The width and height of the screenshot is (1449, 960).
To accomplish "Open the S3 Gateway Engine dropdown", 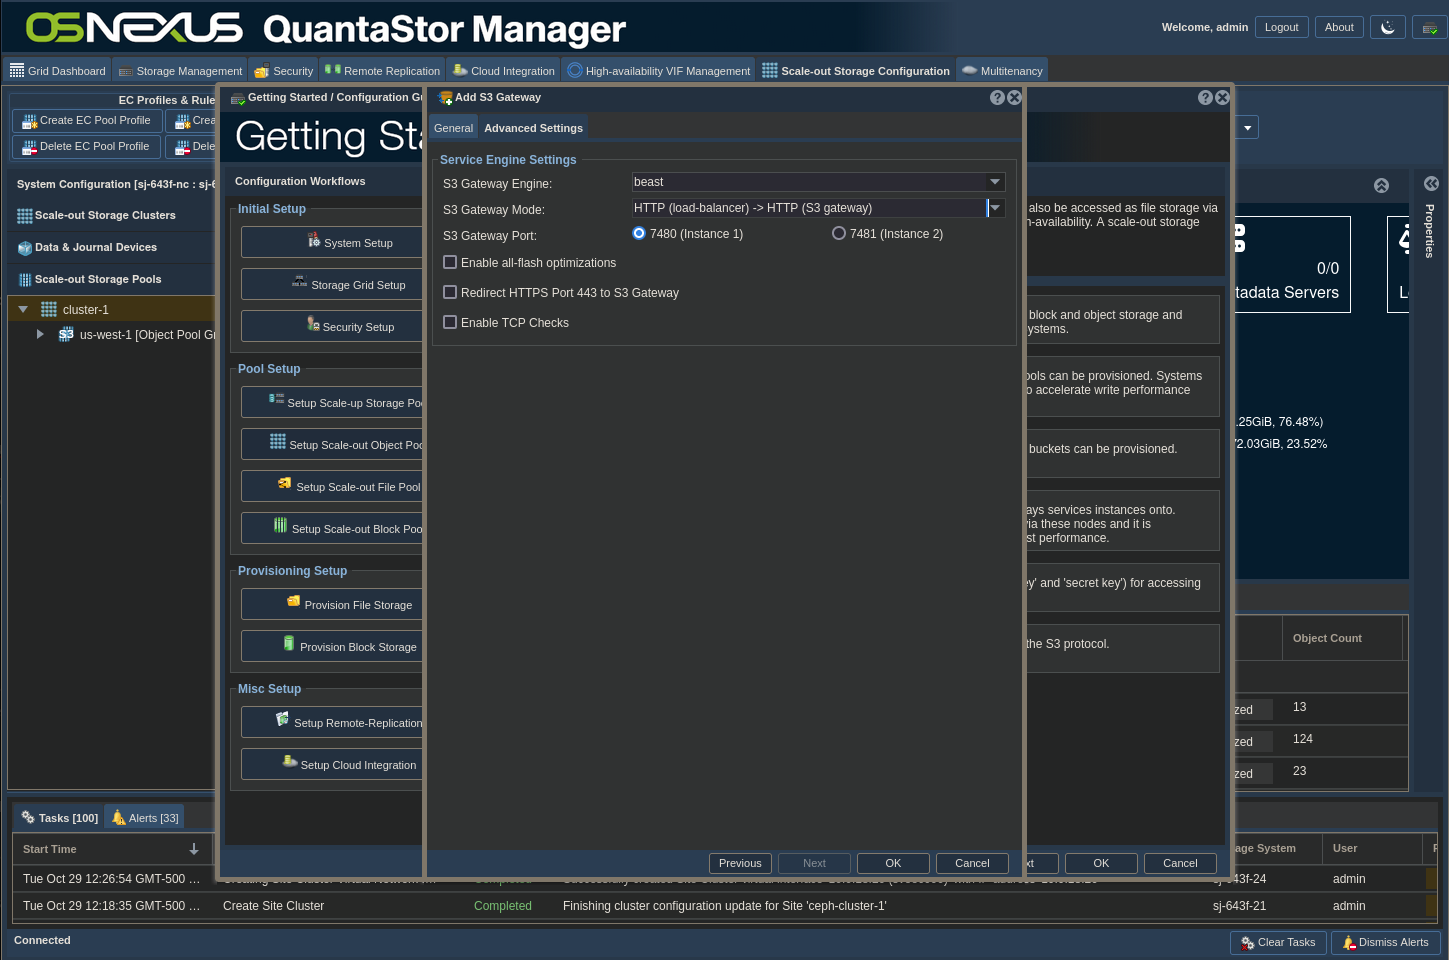I will tap(994, 182).
